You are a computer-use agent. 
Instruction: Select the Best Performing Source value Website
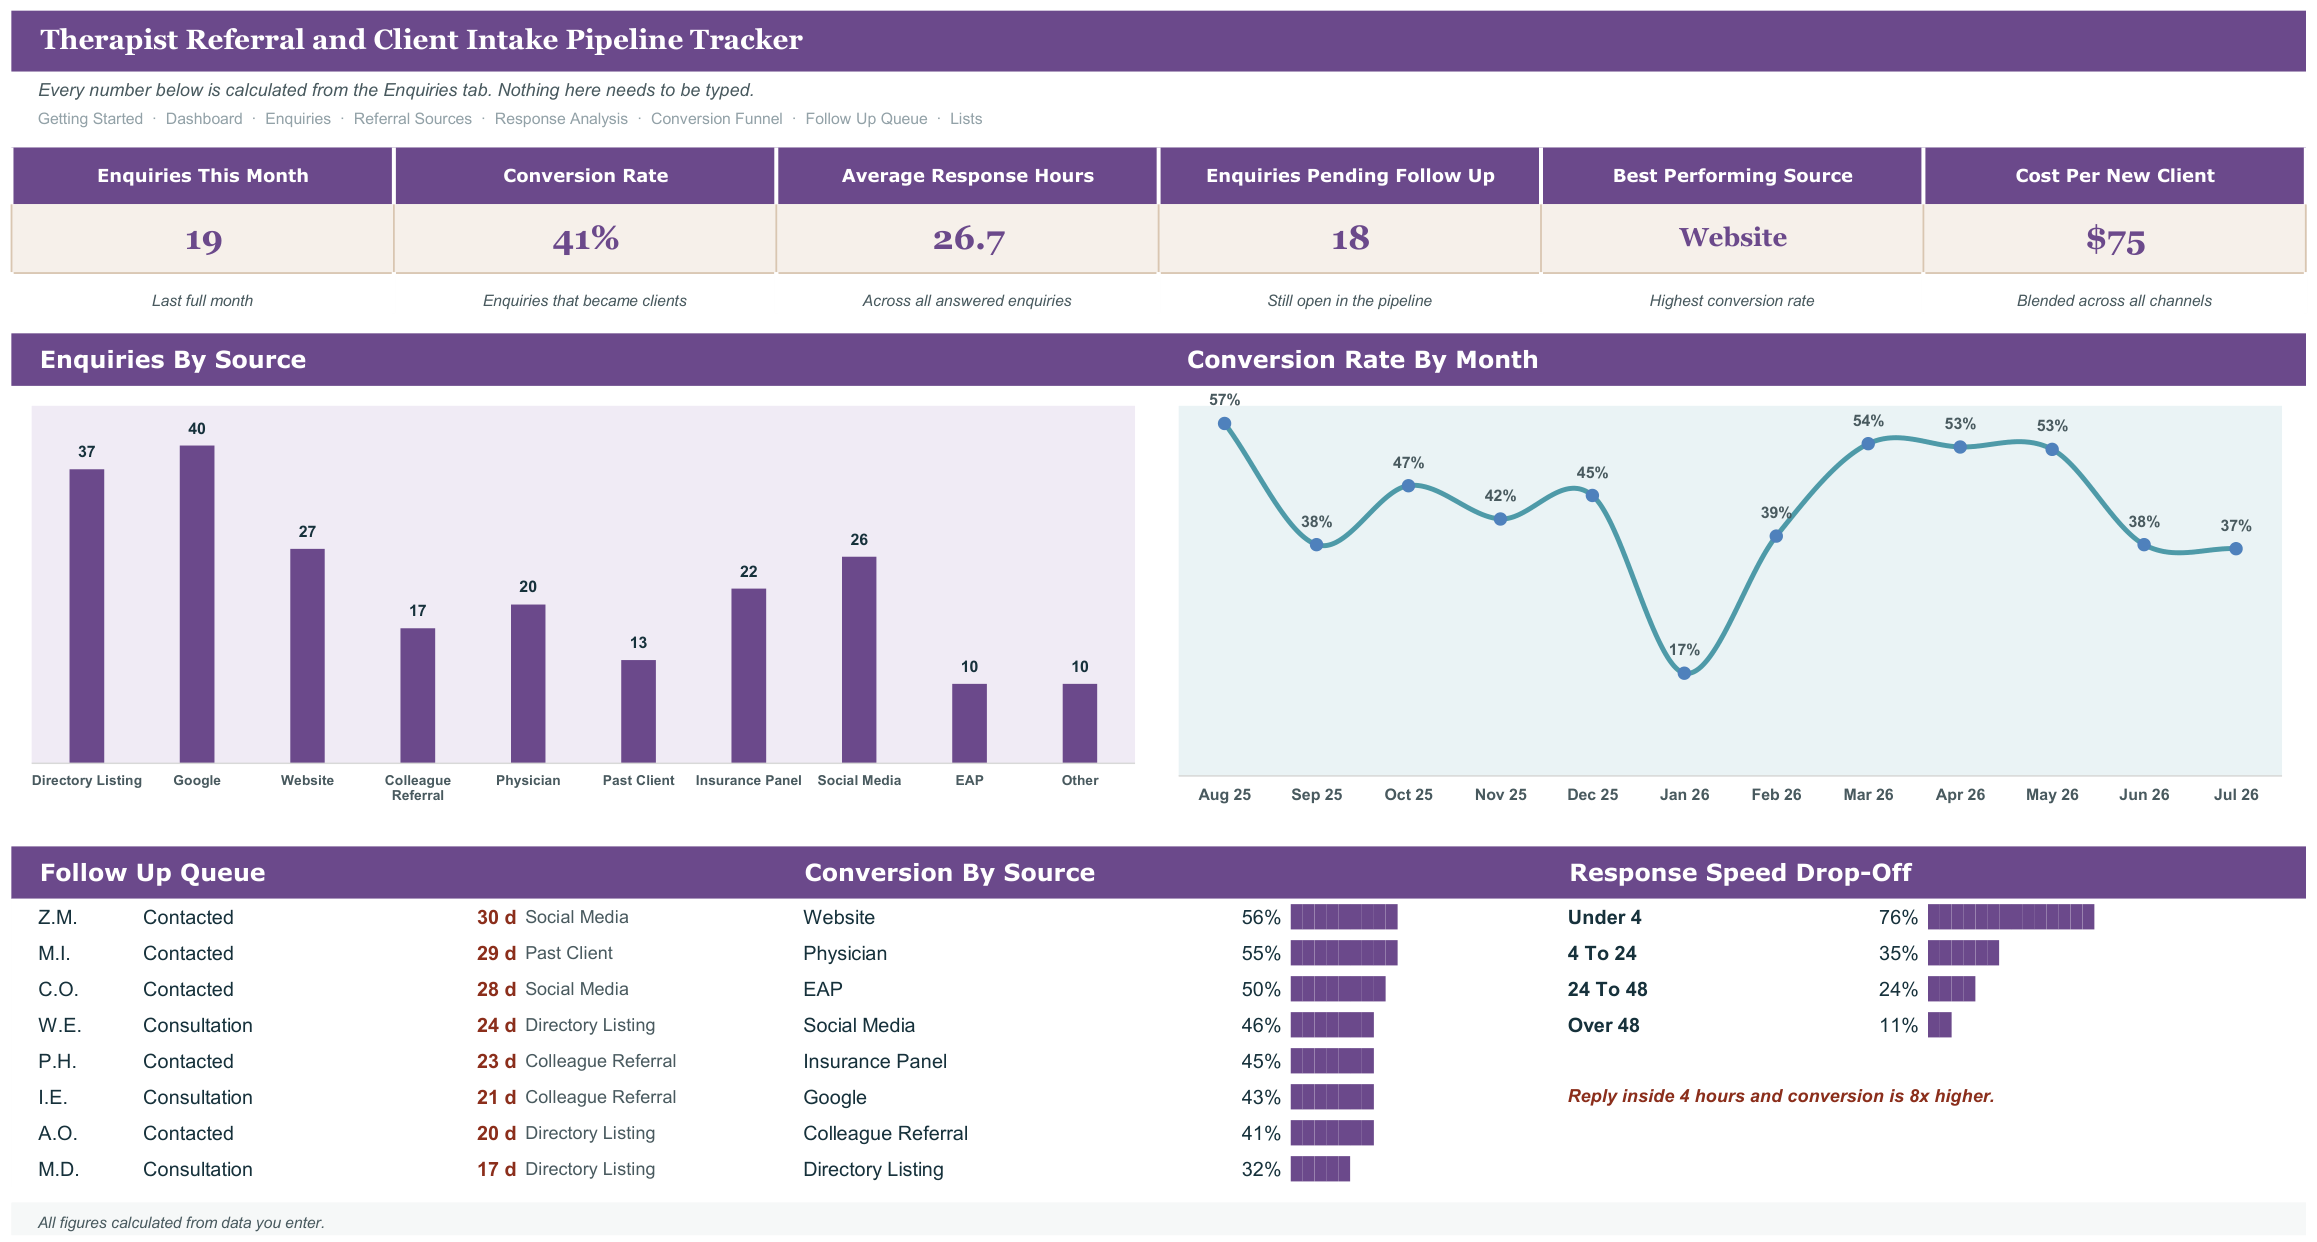(x=1732, y=239)
